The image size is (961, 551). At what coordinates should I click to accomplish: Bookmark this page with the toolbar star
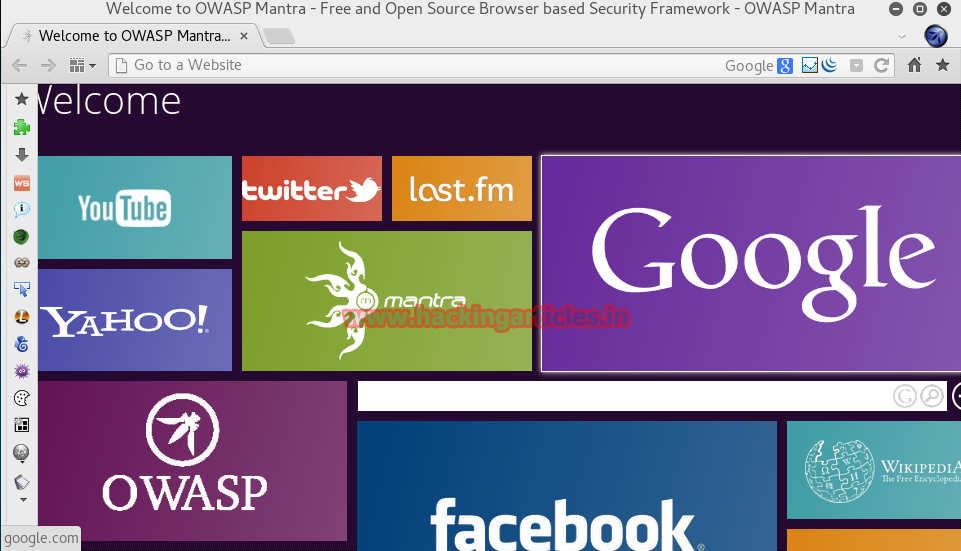click(x=943, y=65)
